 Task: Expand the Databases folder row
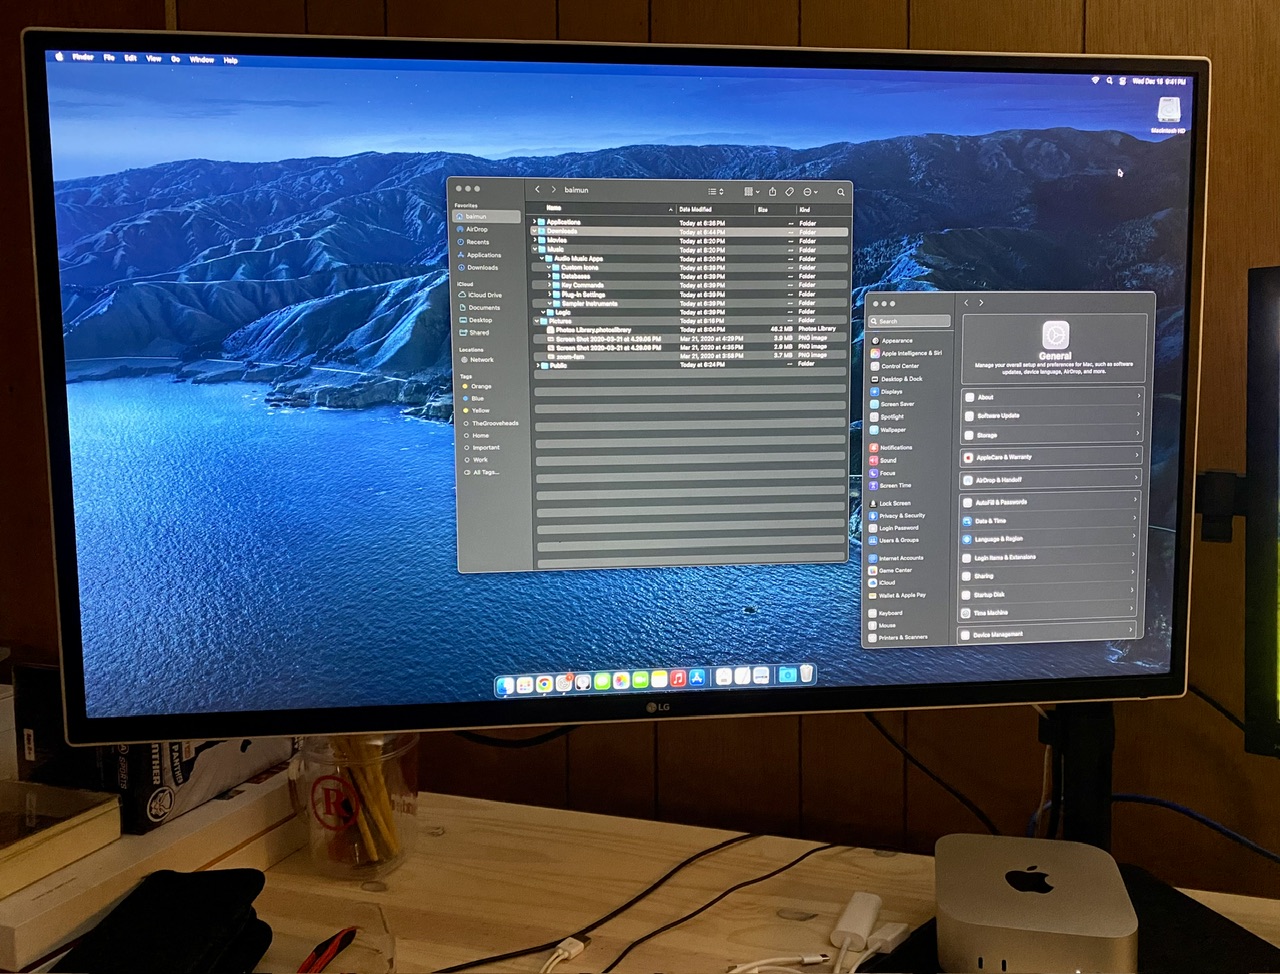point(550,276)
